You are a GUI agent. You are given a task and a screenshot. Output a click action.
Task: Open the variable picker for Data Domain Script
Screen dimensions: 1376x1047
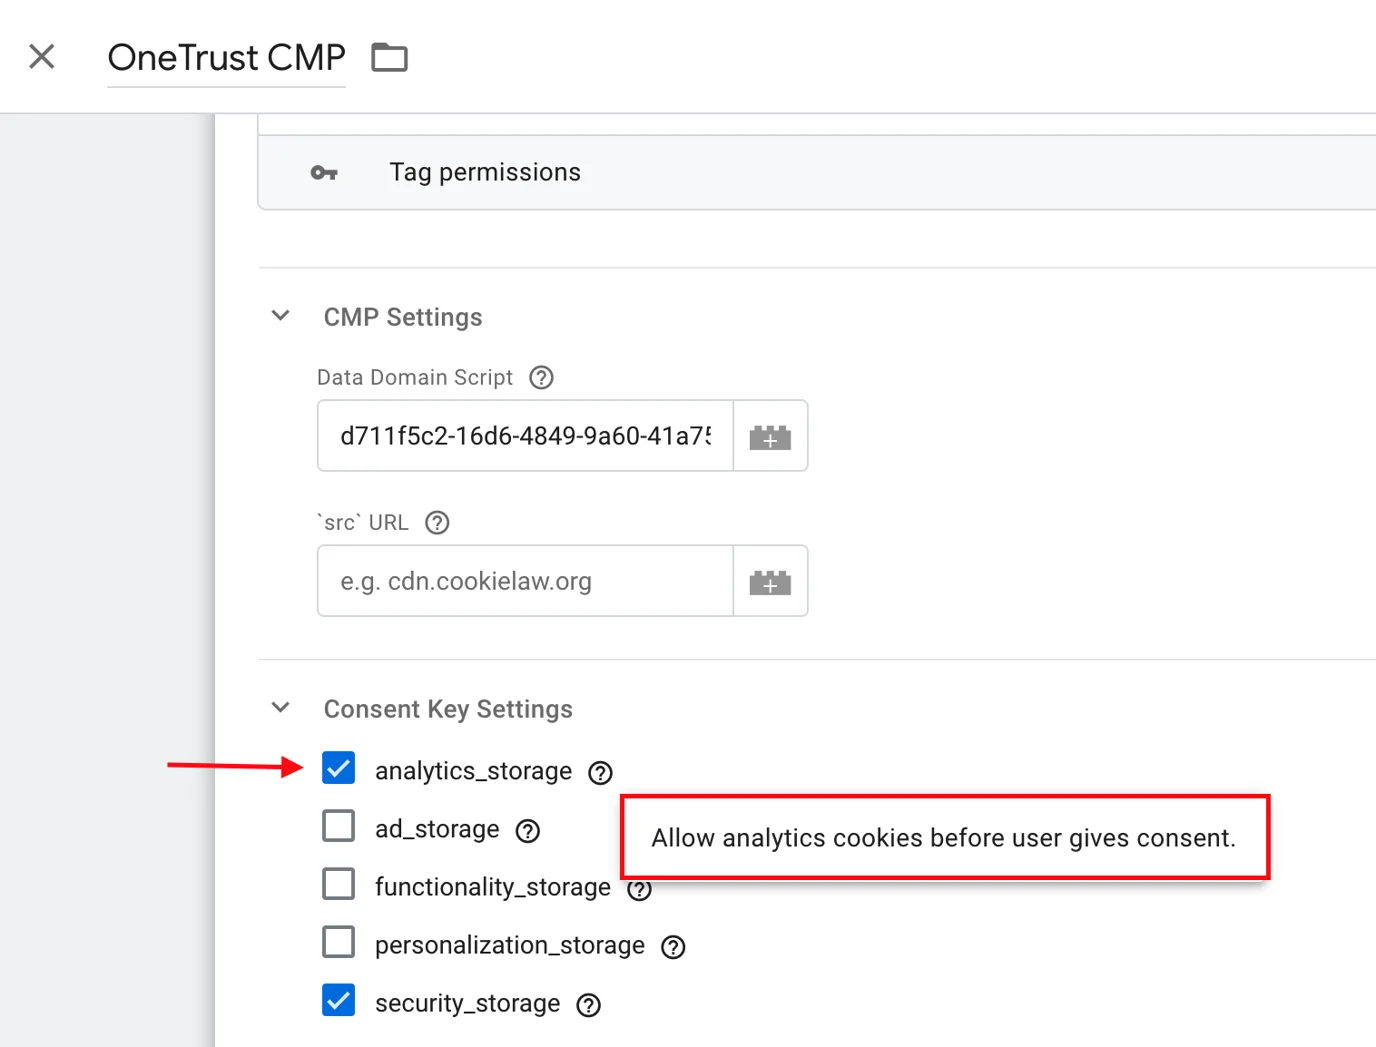[x=770, y=436]
